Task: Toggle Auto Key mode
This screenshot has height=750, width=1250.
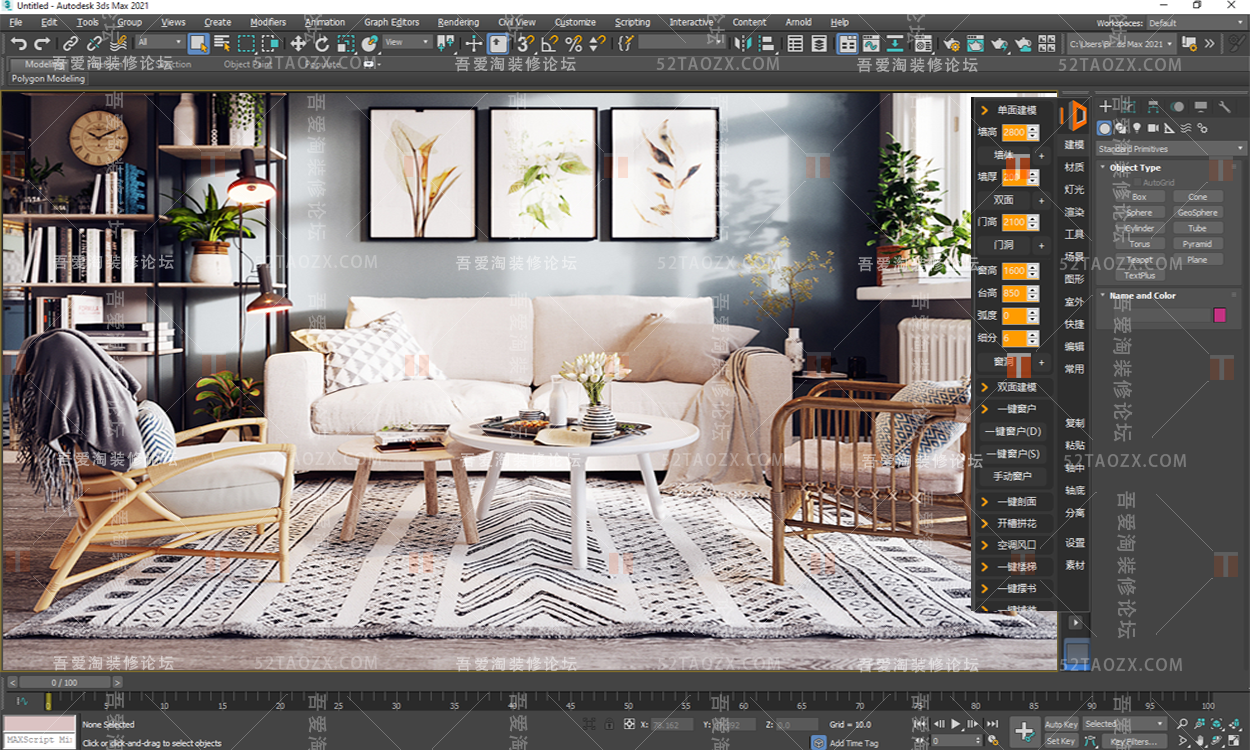Action: 1061,724
